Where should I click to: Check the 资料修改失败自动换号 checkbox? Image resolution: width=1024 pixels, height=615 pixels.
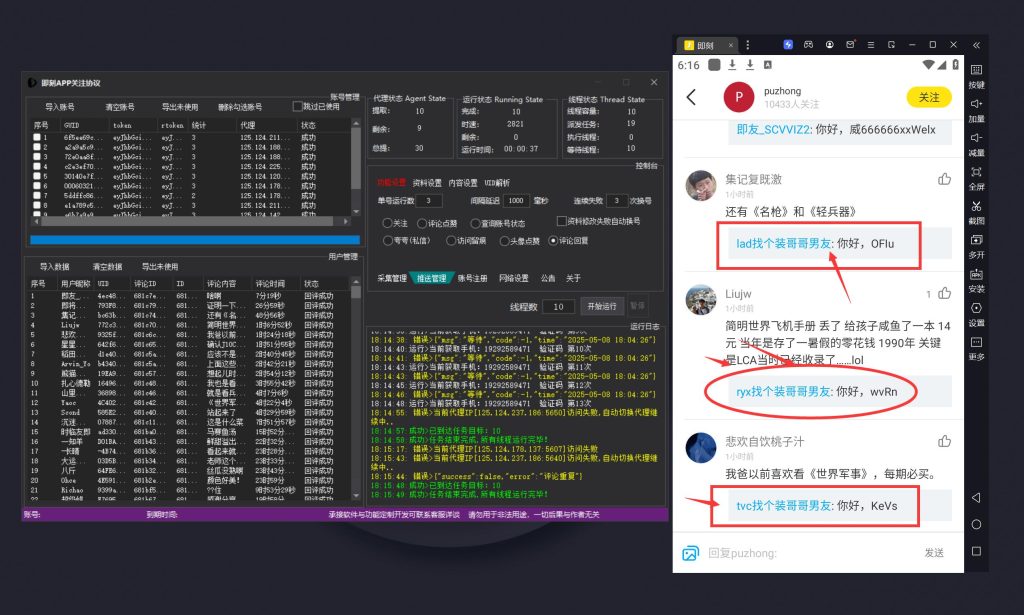pyautogui.click(x=561, y=221)
